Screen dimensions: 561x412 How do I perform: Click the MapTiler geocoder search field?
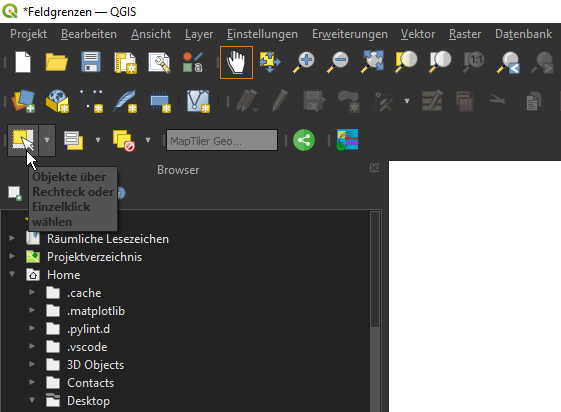[222, 140]
